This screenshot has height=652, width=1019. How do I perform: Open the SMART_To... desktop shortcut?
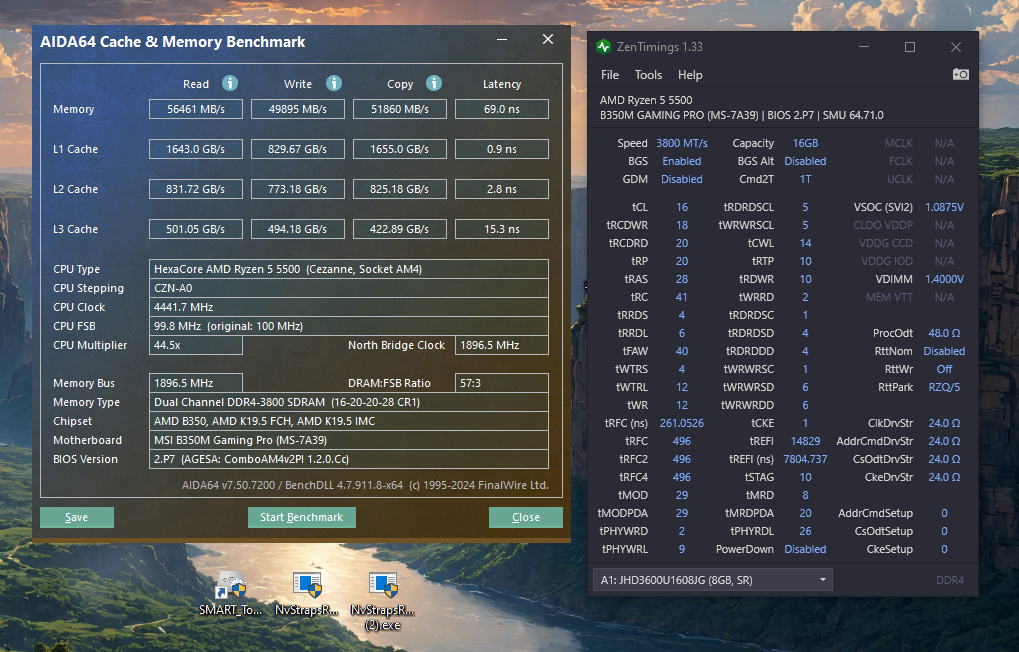pyautogui.click(x=230, y=595)
